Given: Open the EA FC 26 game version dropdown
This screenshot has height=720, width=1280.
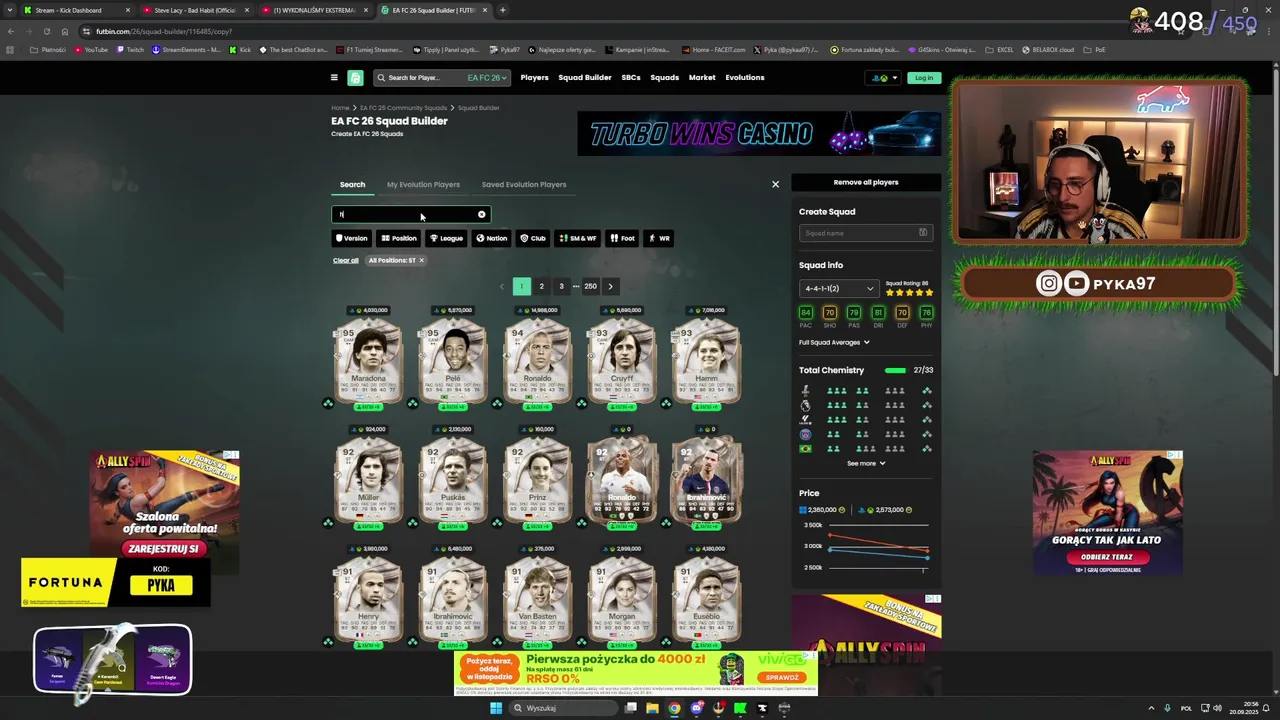Looking at the screenshot, I should coord(488,77).
